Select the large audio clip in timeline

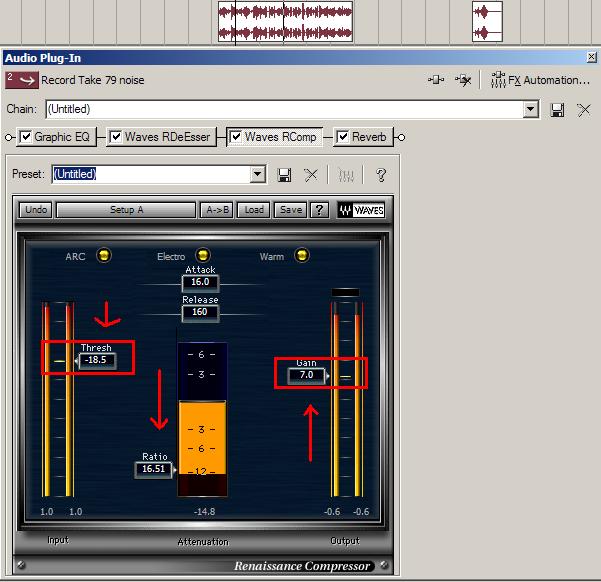[x=285, y=22]
